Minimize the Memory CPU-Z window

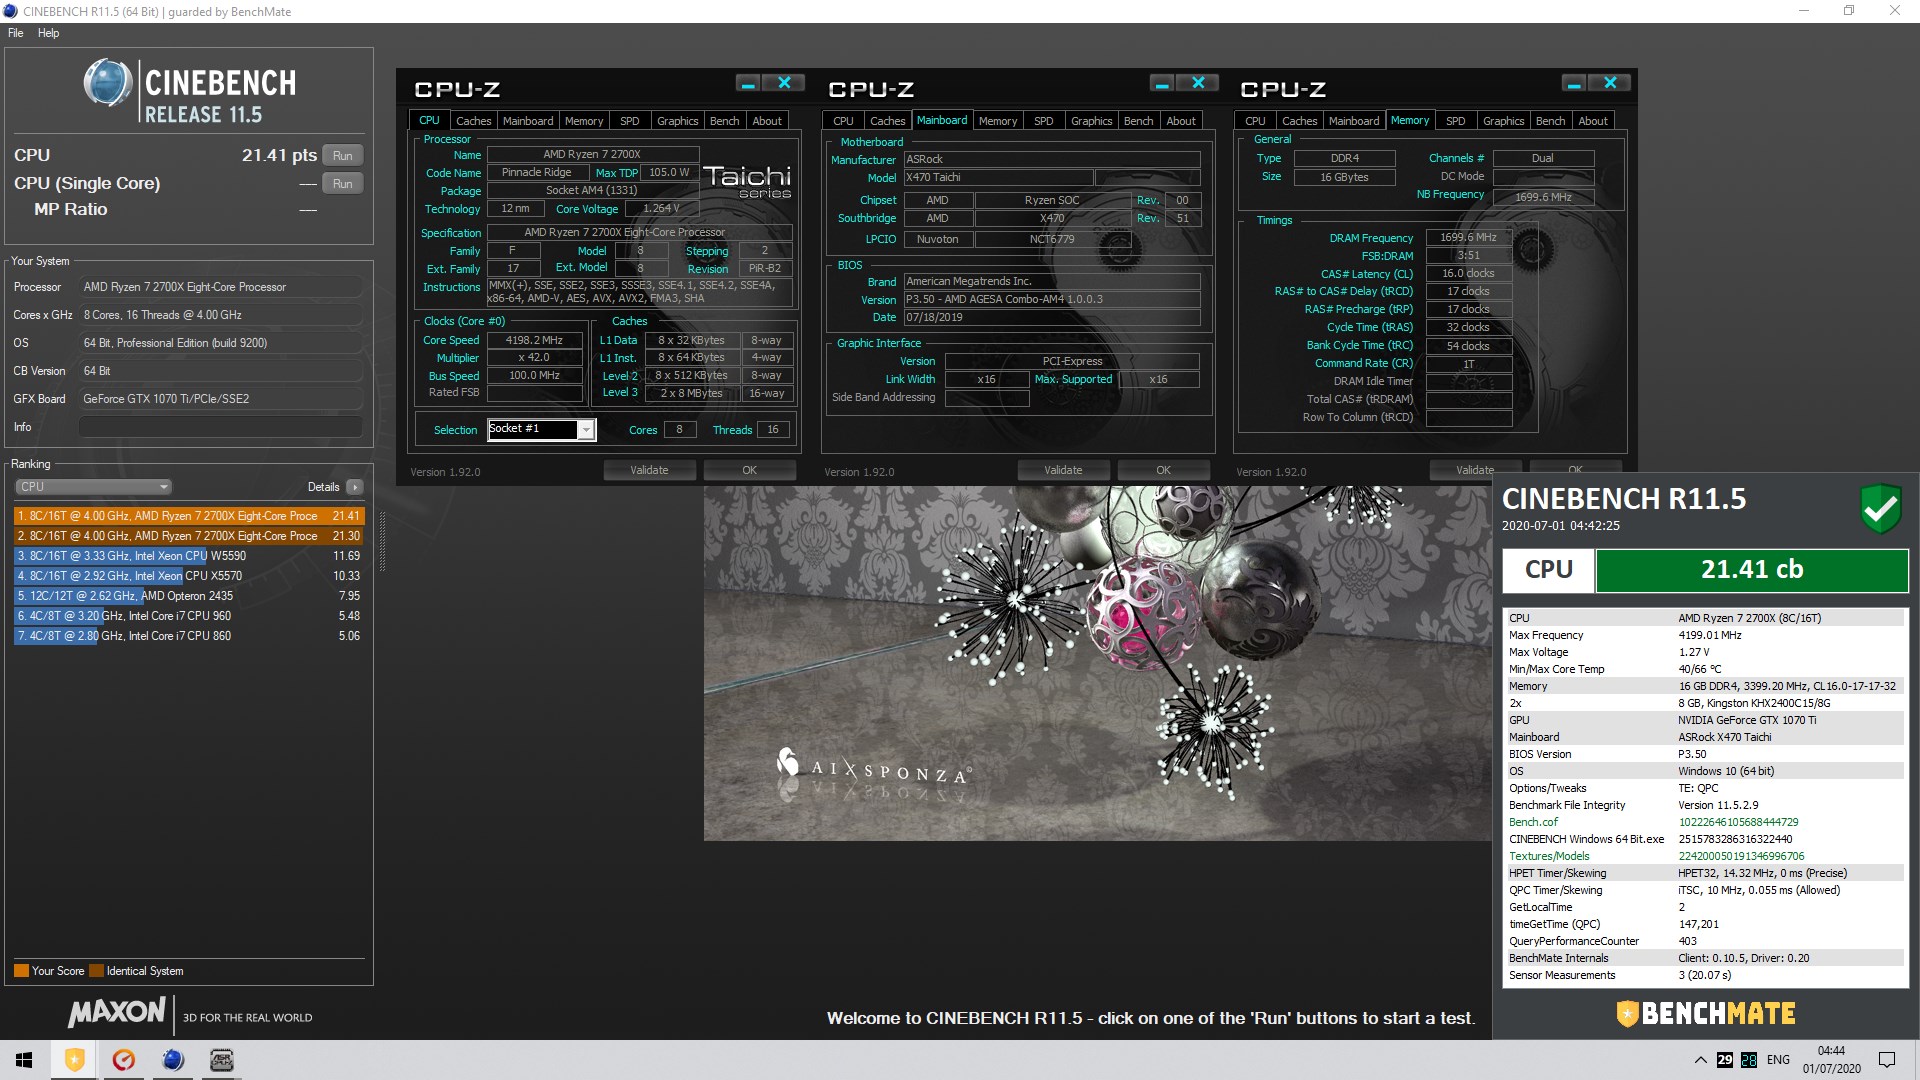pyautogui.click(x=1574, y=83)
